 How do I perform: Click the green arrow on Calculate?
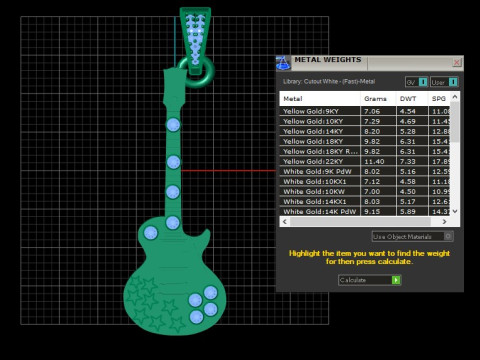pos(396,280)
